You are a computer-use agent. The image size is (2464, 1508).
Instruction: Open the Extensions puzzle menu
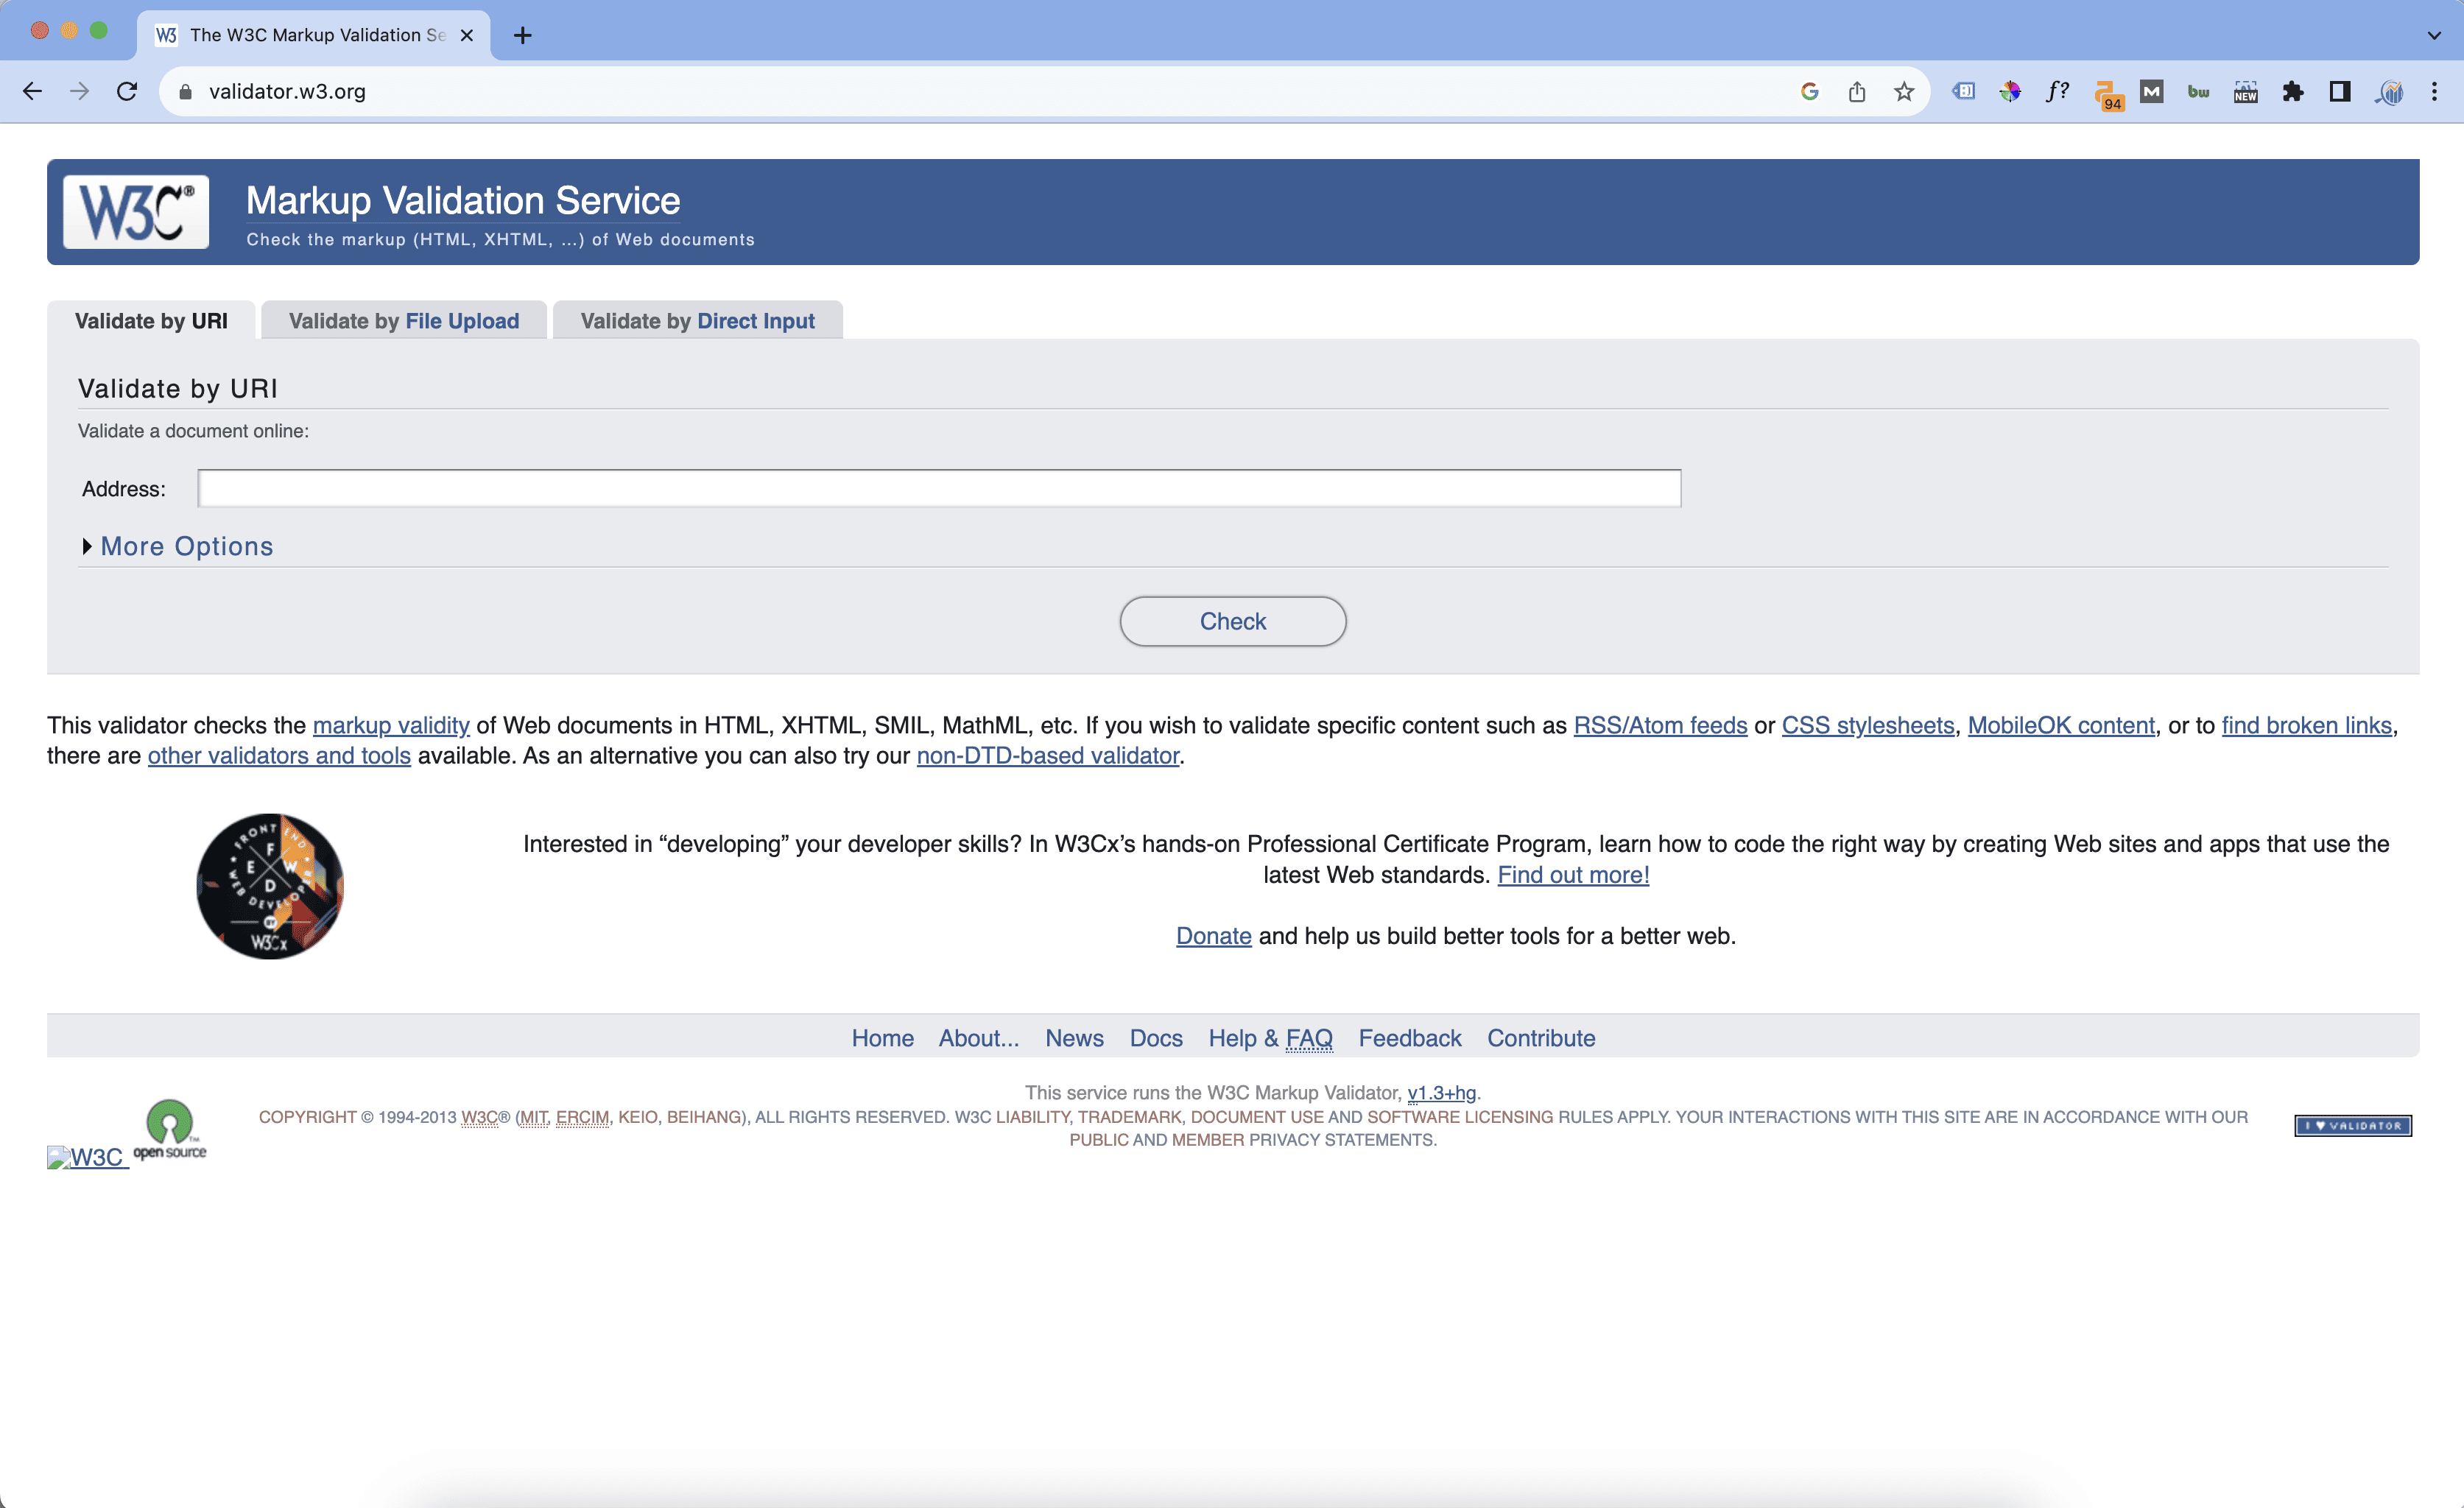2293,92
